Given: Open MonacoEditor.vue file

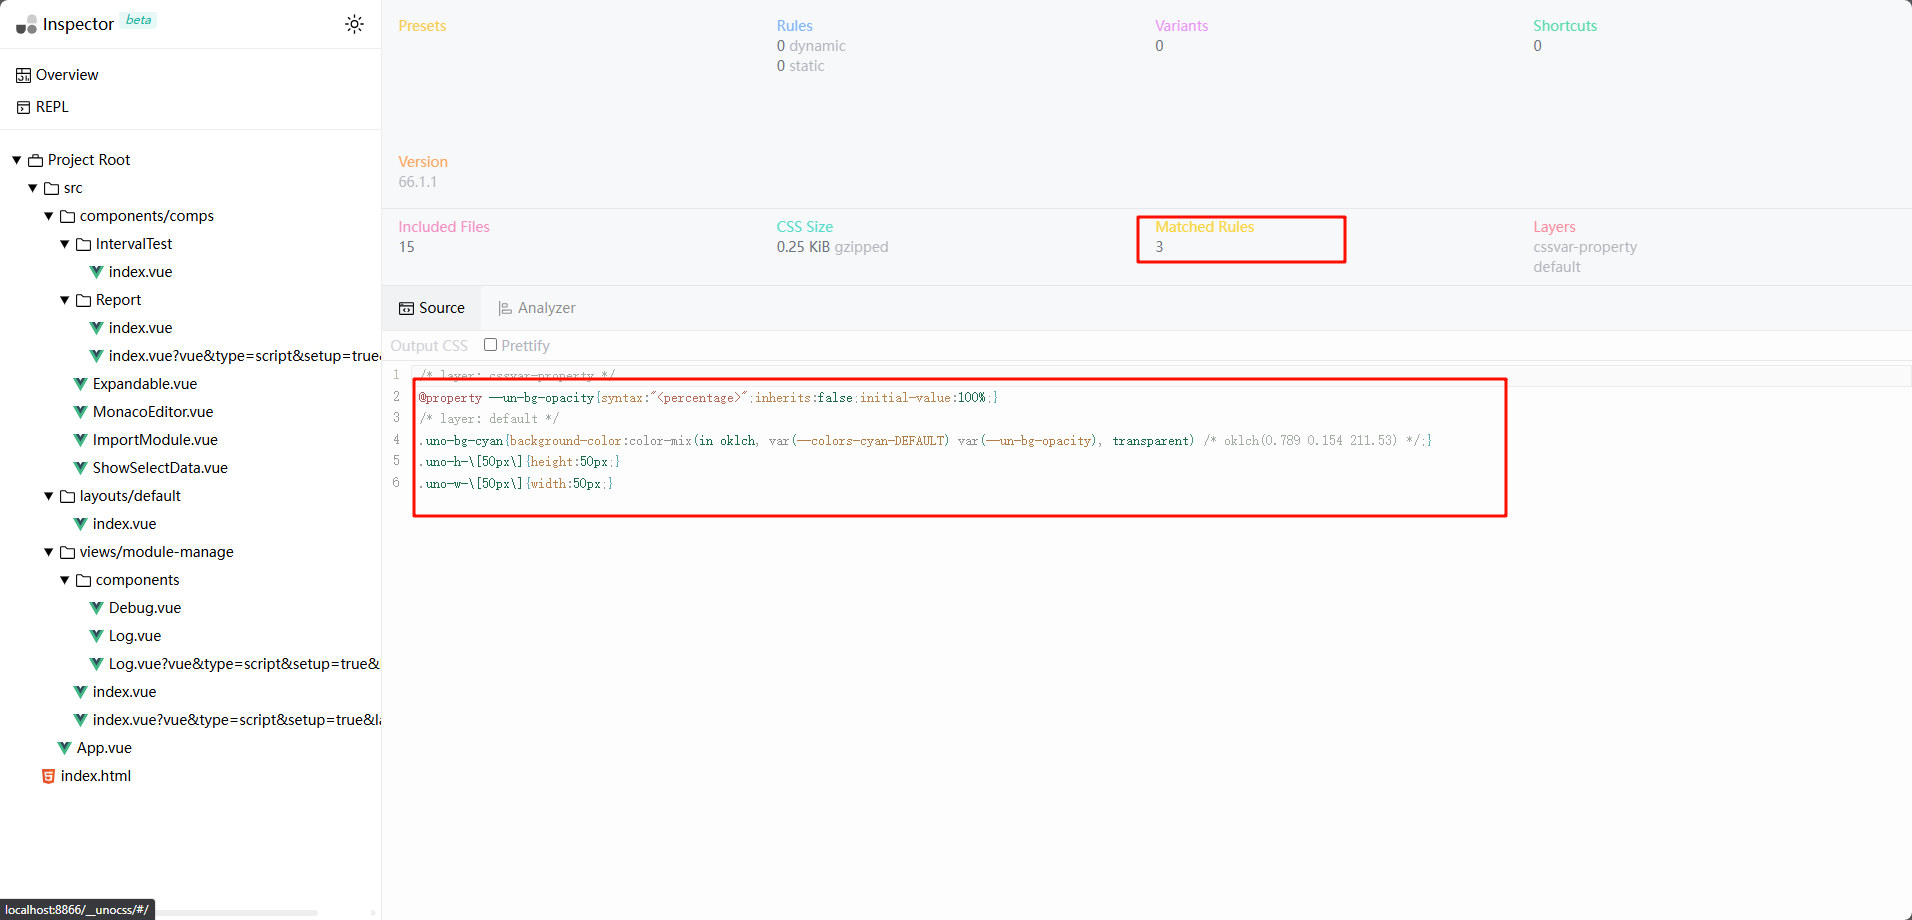Looking at the screenshot, I should click(153, 412).
